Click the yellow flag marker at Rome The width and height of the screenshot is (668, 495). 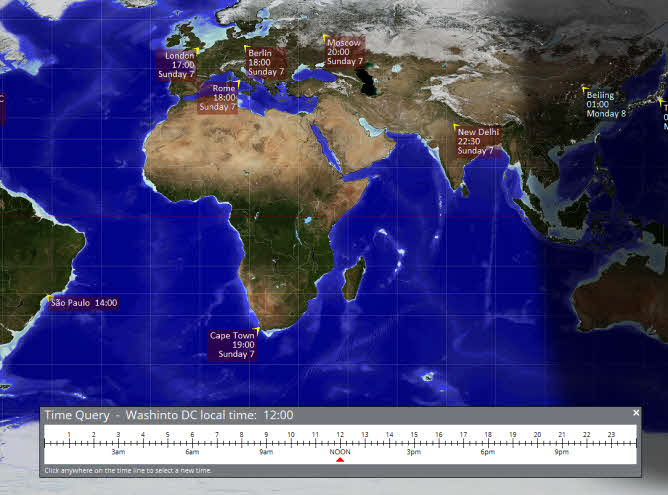coord(238,83)
